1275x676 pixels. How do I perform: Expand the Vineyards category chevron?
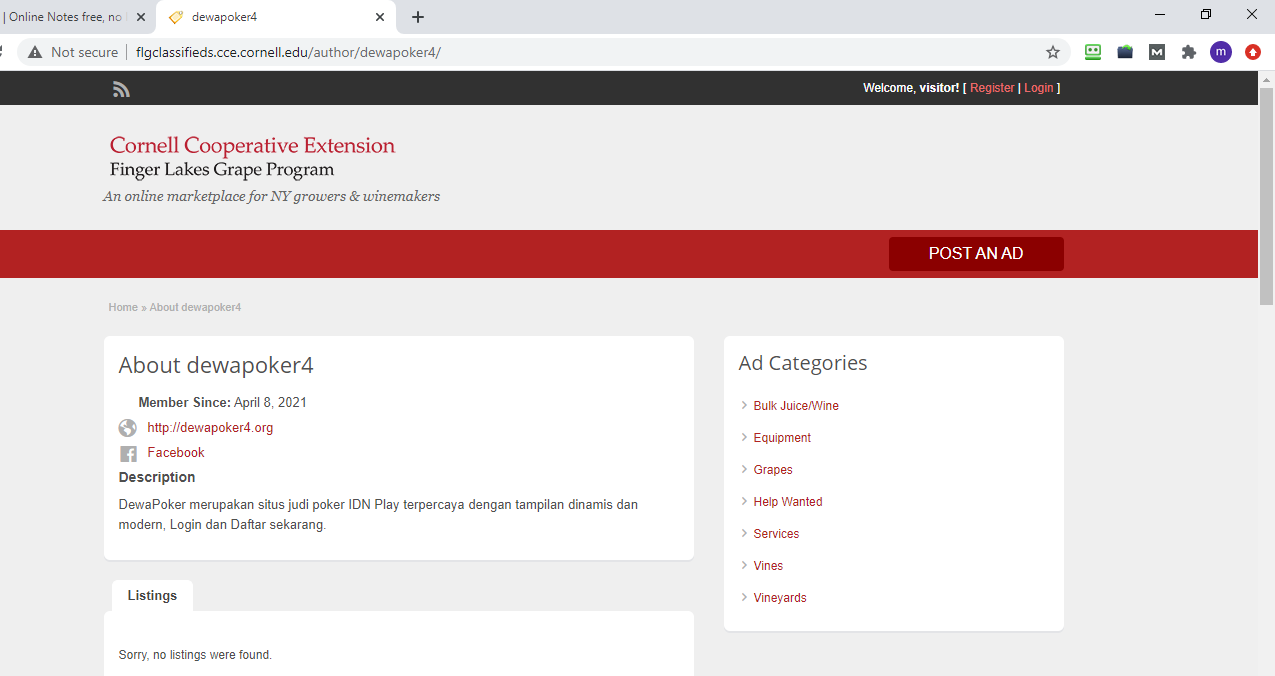[x=744, y=597]
